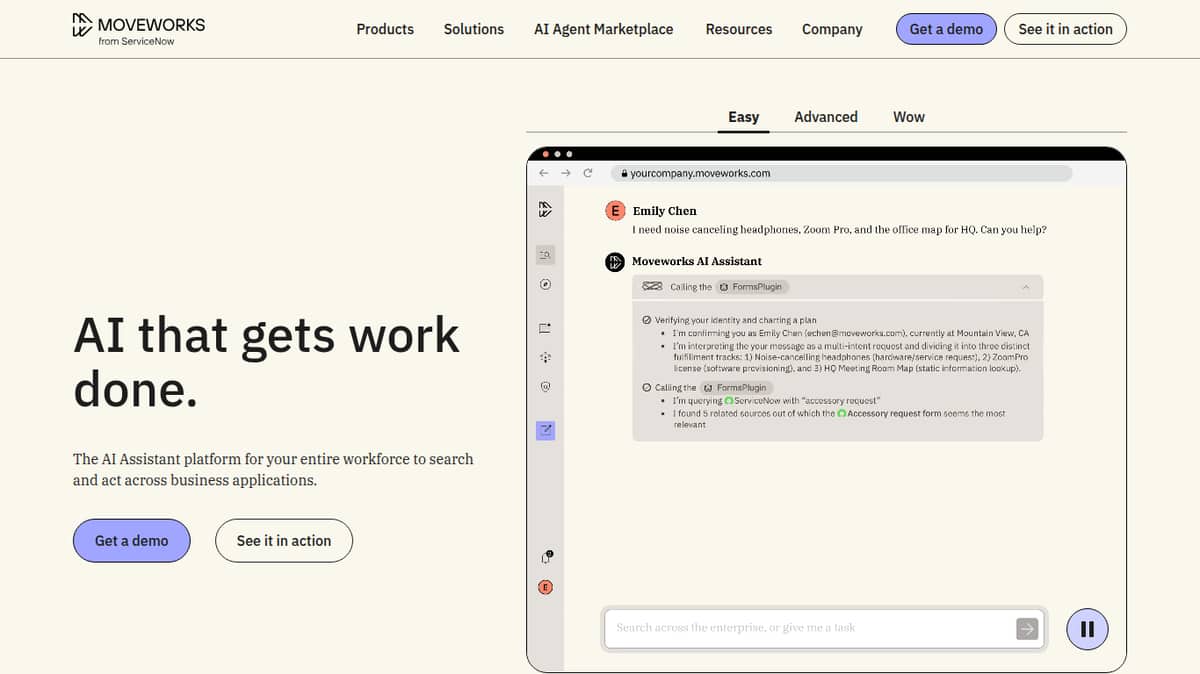Click the Emily Chen name in the chat
The image size is (1200, 674).
coord(665,211)
